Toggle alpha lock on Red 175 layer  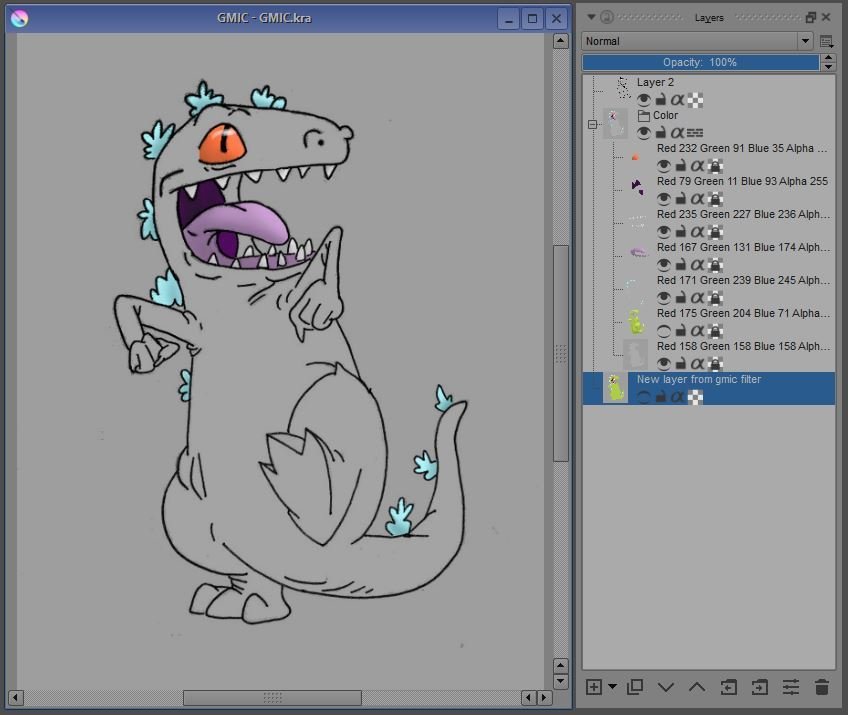tap(716, 330)
